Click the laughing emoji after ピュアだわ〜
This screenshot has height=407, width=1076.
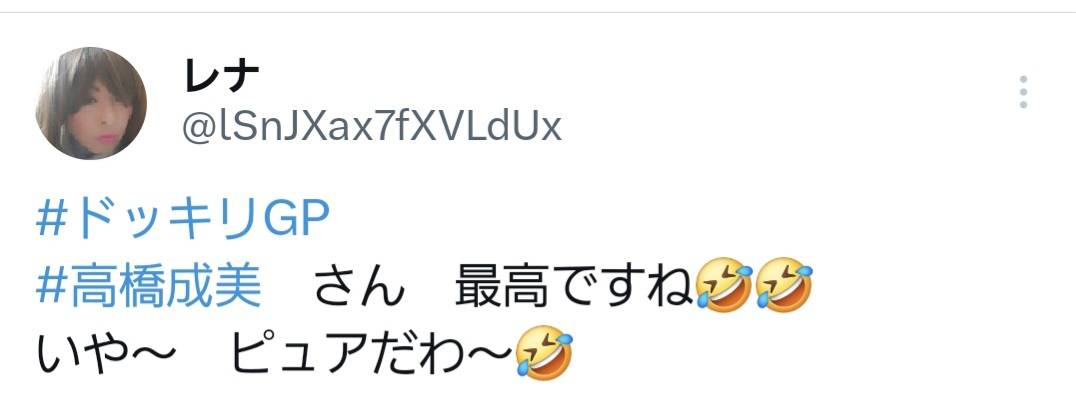(x=543, y=353)
